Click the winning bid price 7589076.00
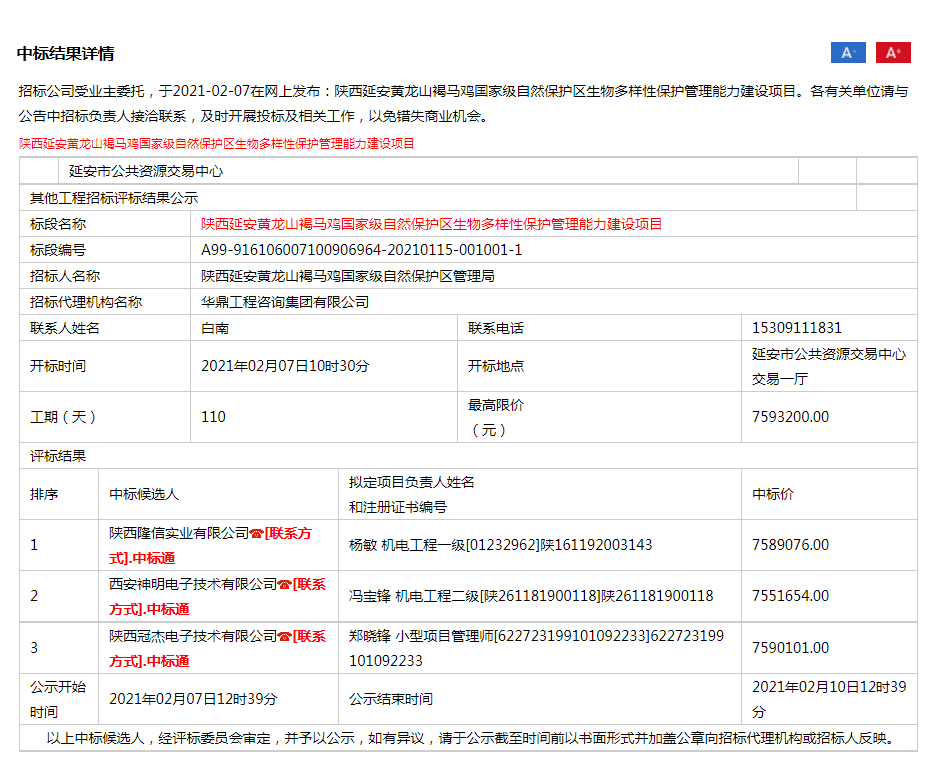This screenshot has width=939, height=774. [x=790, y=545]
